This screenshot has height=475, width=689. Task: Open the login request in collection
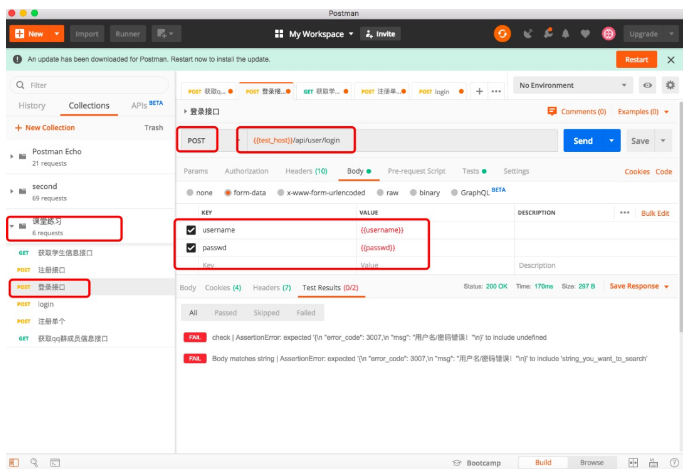click(46, 304)
